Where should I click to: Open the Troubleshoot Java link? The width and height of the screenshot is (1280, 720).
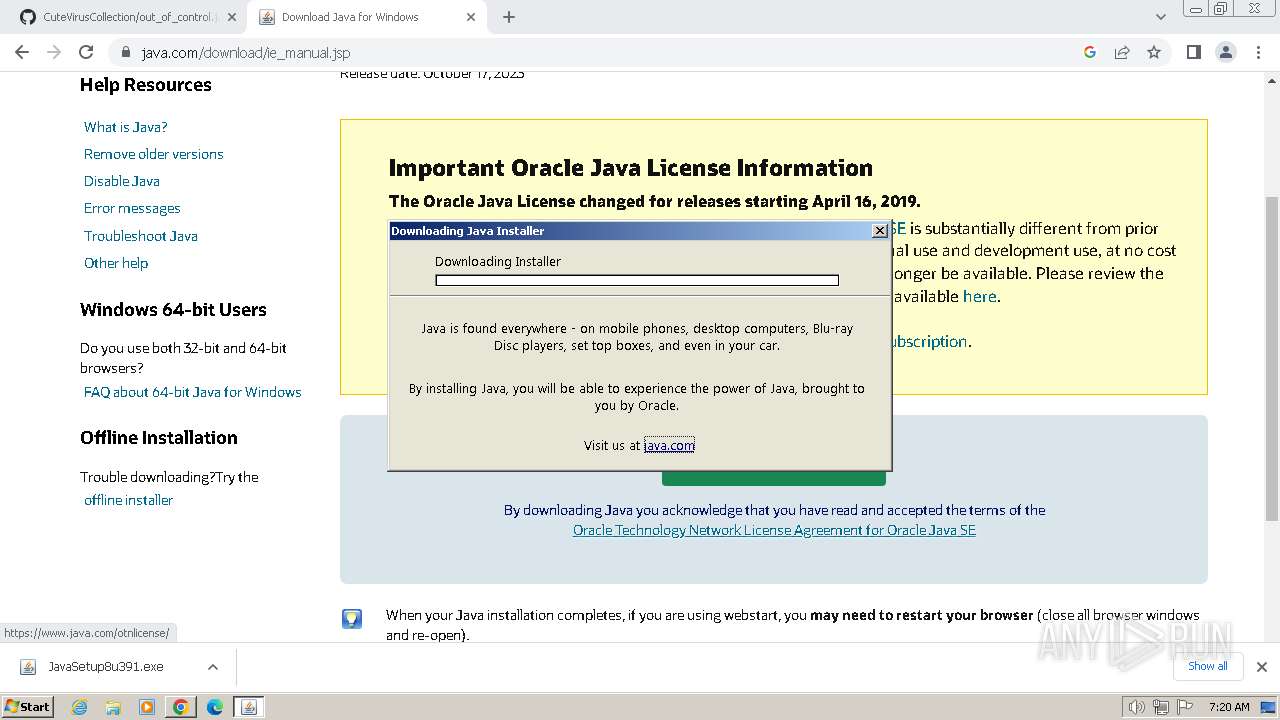click(141, 236)
